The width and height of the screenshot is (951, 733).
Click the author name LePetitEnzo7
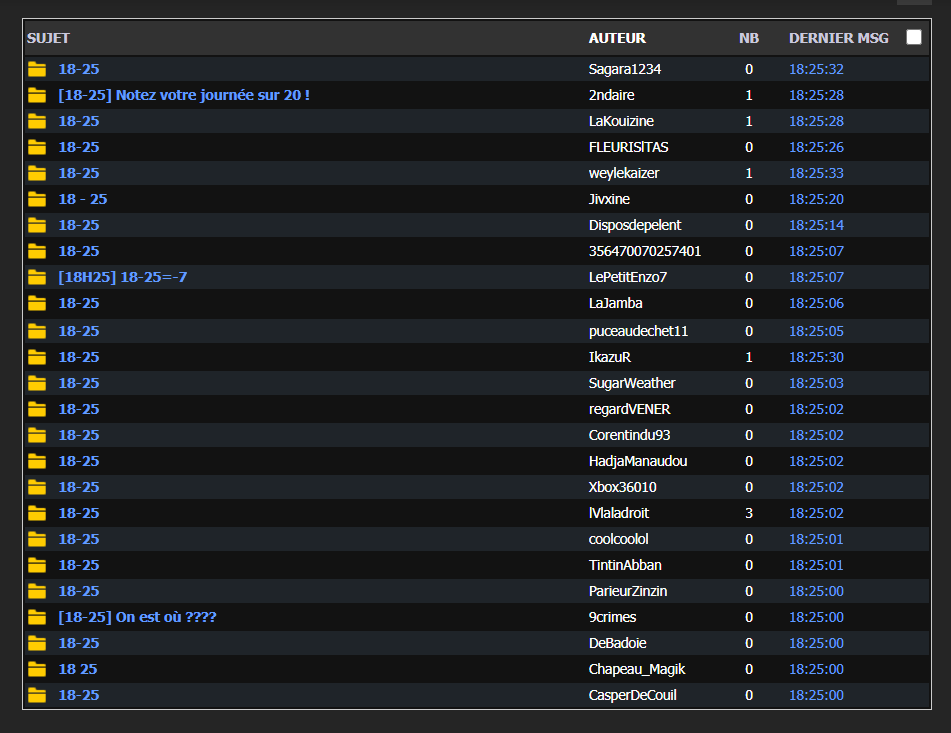point(628,277)
